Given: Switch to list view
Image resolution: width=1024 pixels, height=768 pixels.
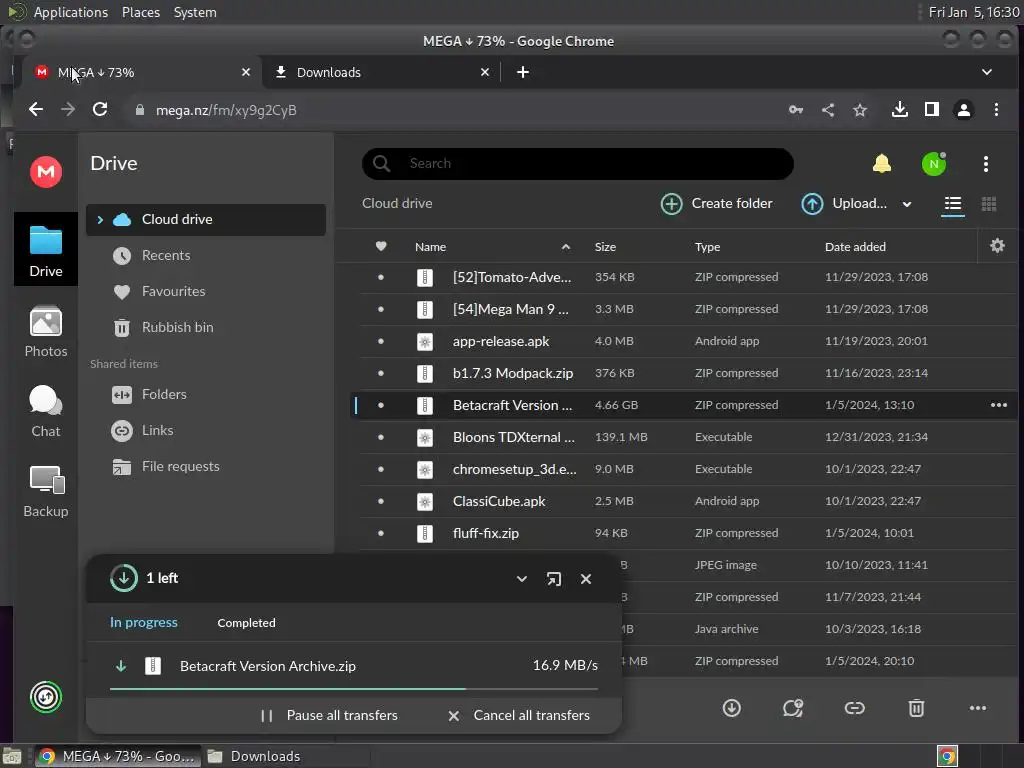Looking at the screenshot, I should pos(953,204).
